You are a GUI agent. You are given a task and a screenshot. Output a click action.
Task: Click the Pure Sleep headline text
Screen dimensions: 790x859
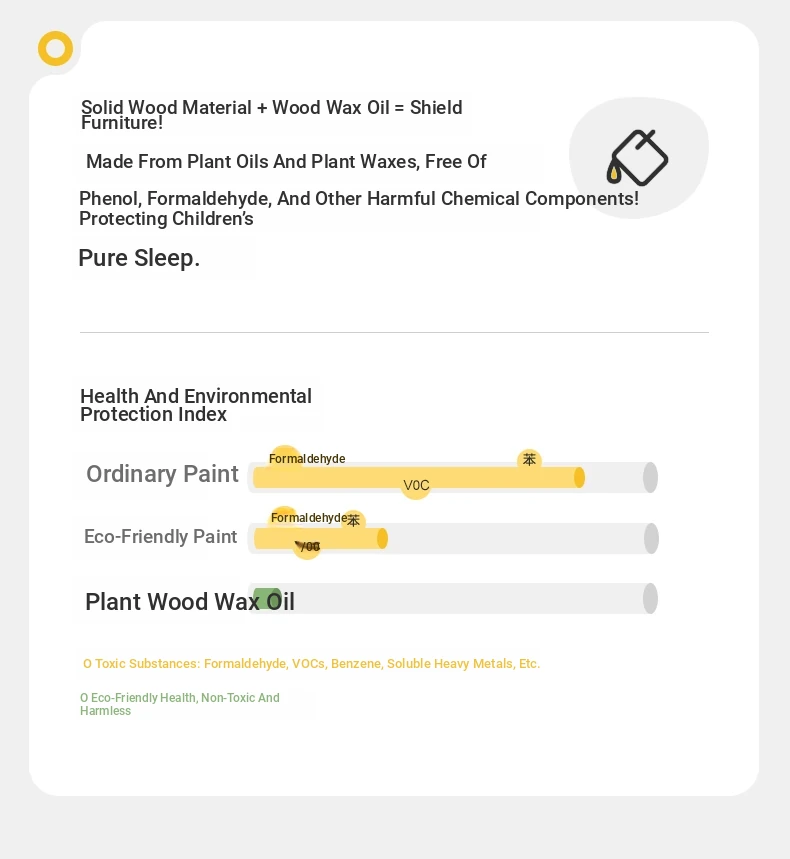tap(139, 258)
